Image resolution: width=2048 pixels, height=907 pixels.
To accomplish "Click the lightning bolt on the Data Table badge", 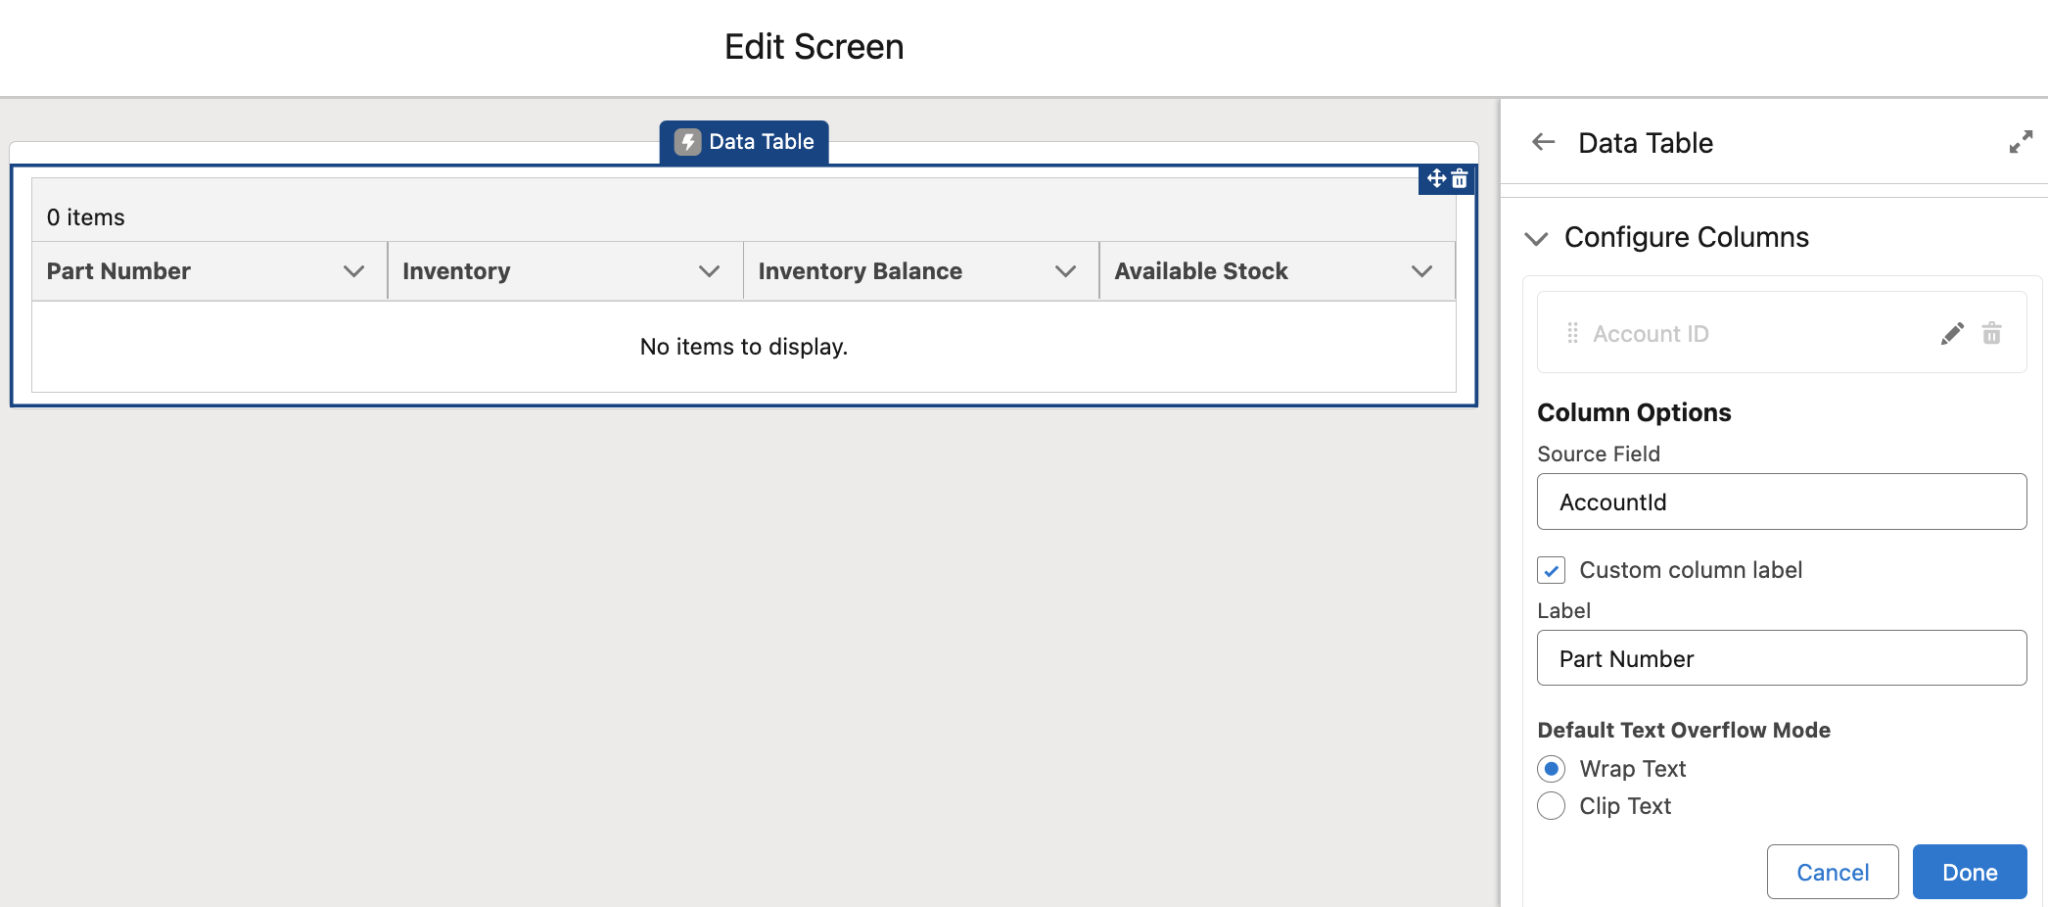I will 687,141.
